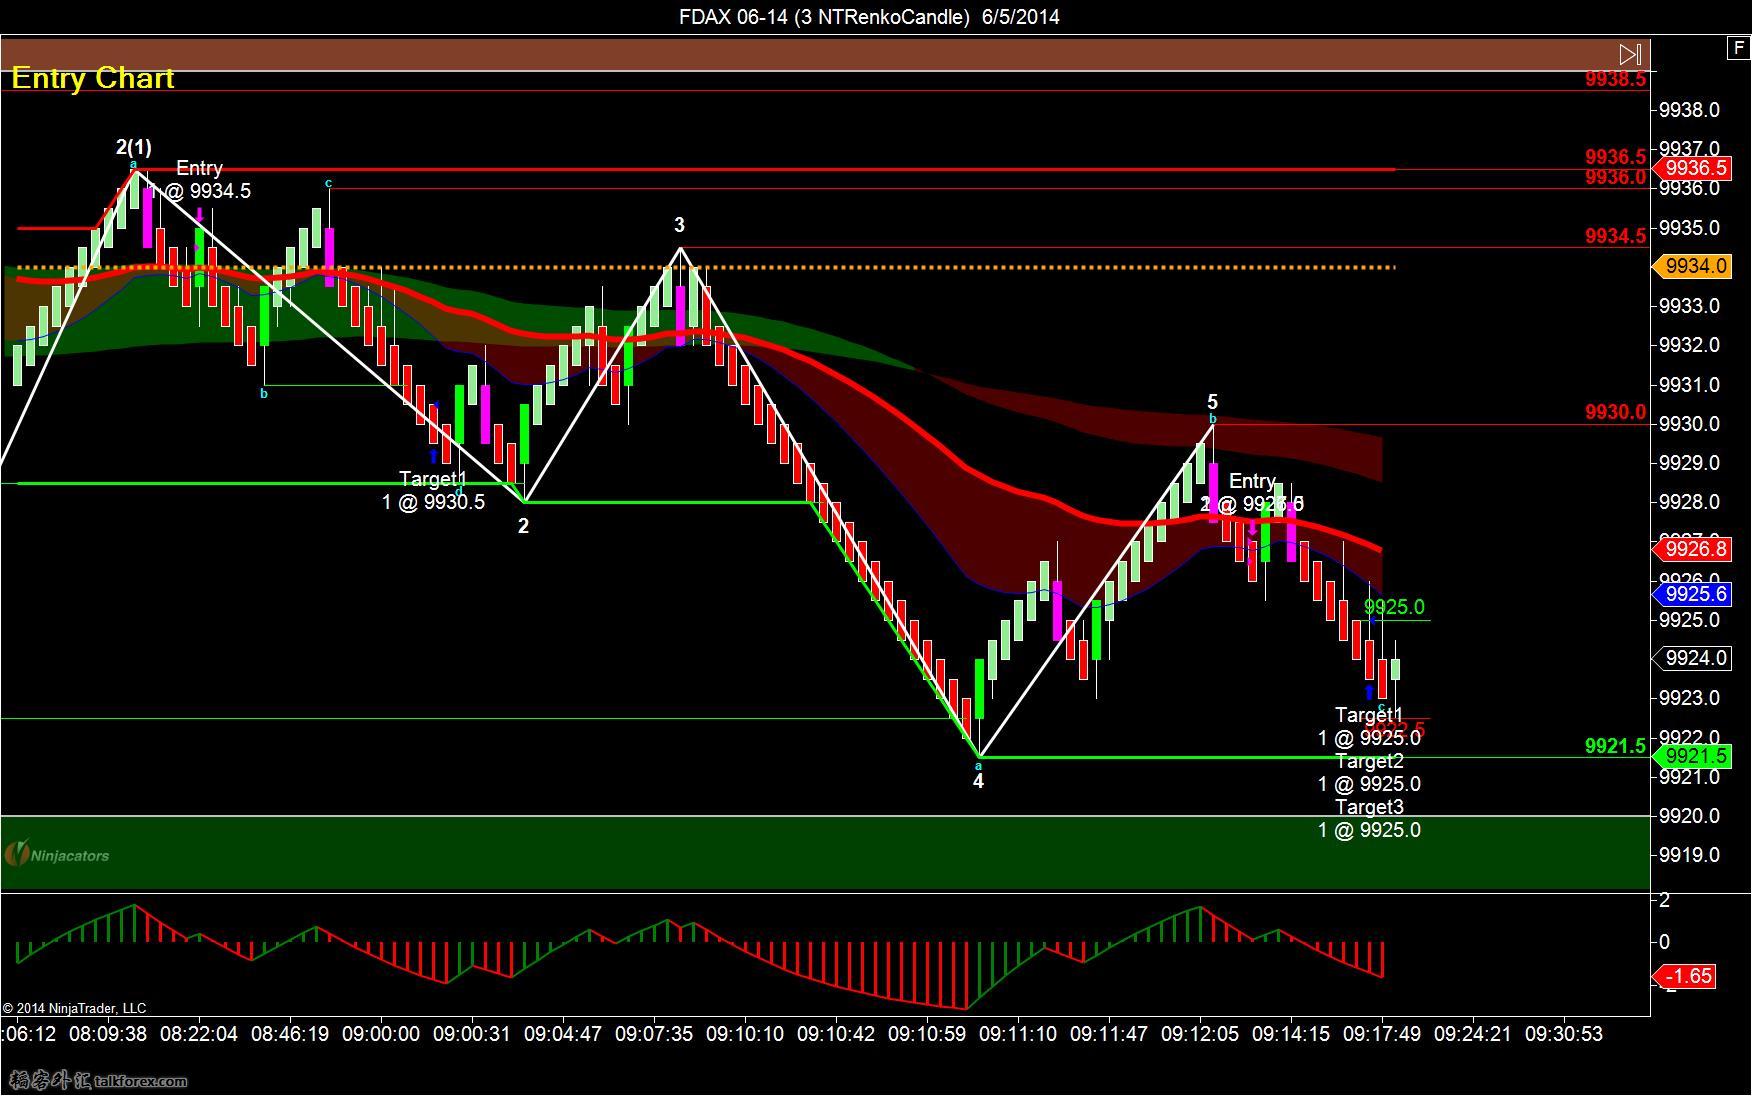The height and width of the screenshot is (1096, 1752).
Task: Click the '09:10:59' time axis label
Action: pos(927,1034)
